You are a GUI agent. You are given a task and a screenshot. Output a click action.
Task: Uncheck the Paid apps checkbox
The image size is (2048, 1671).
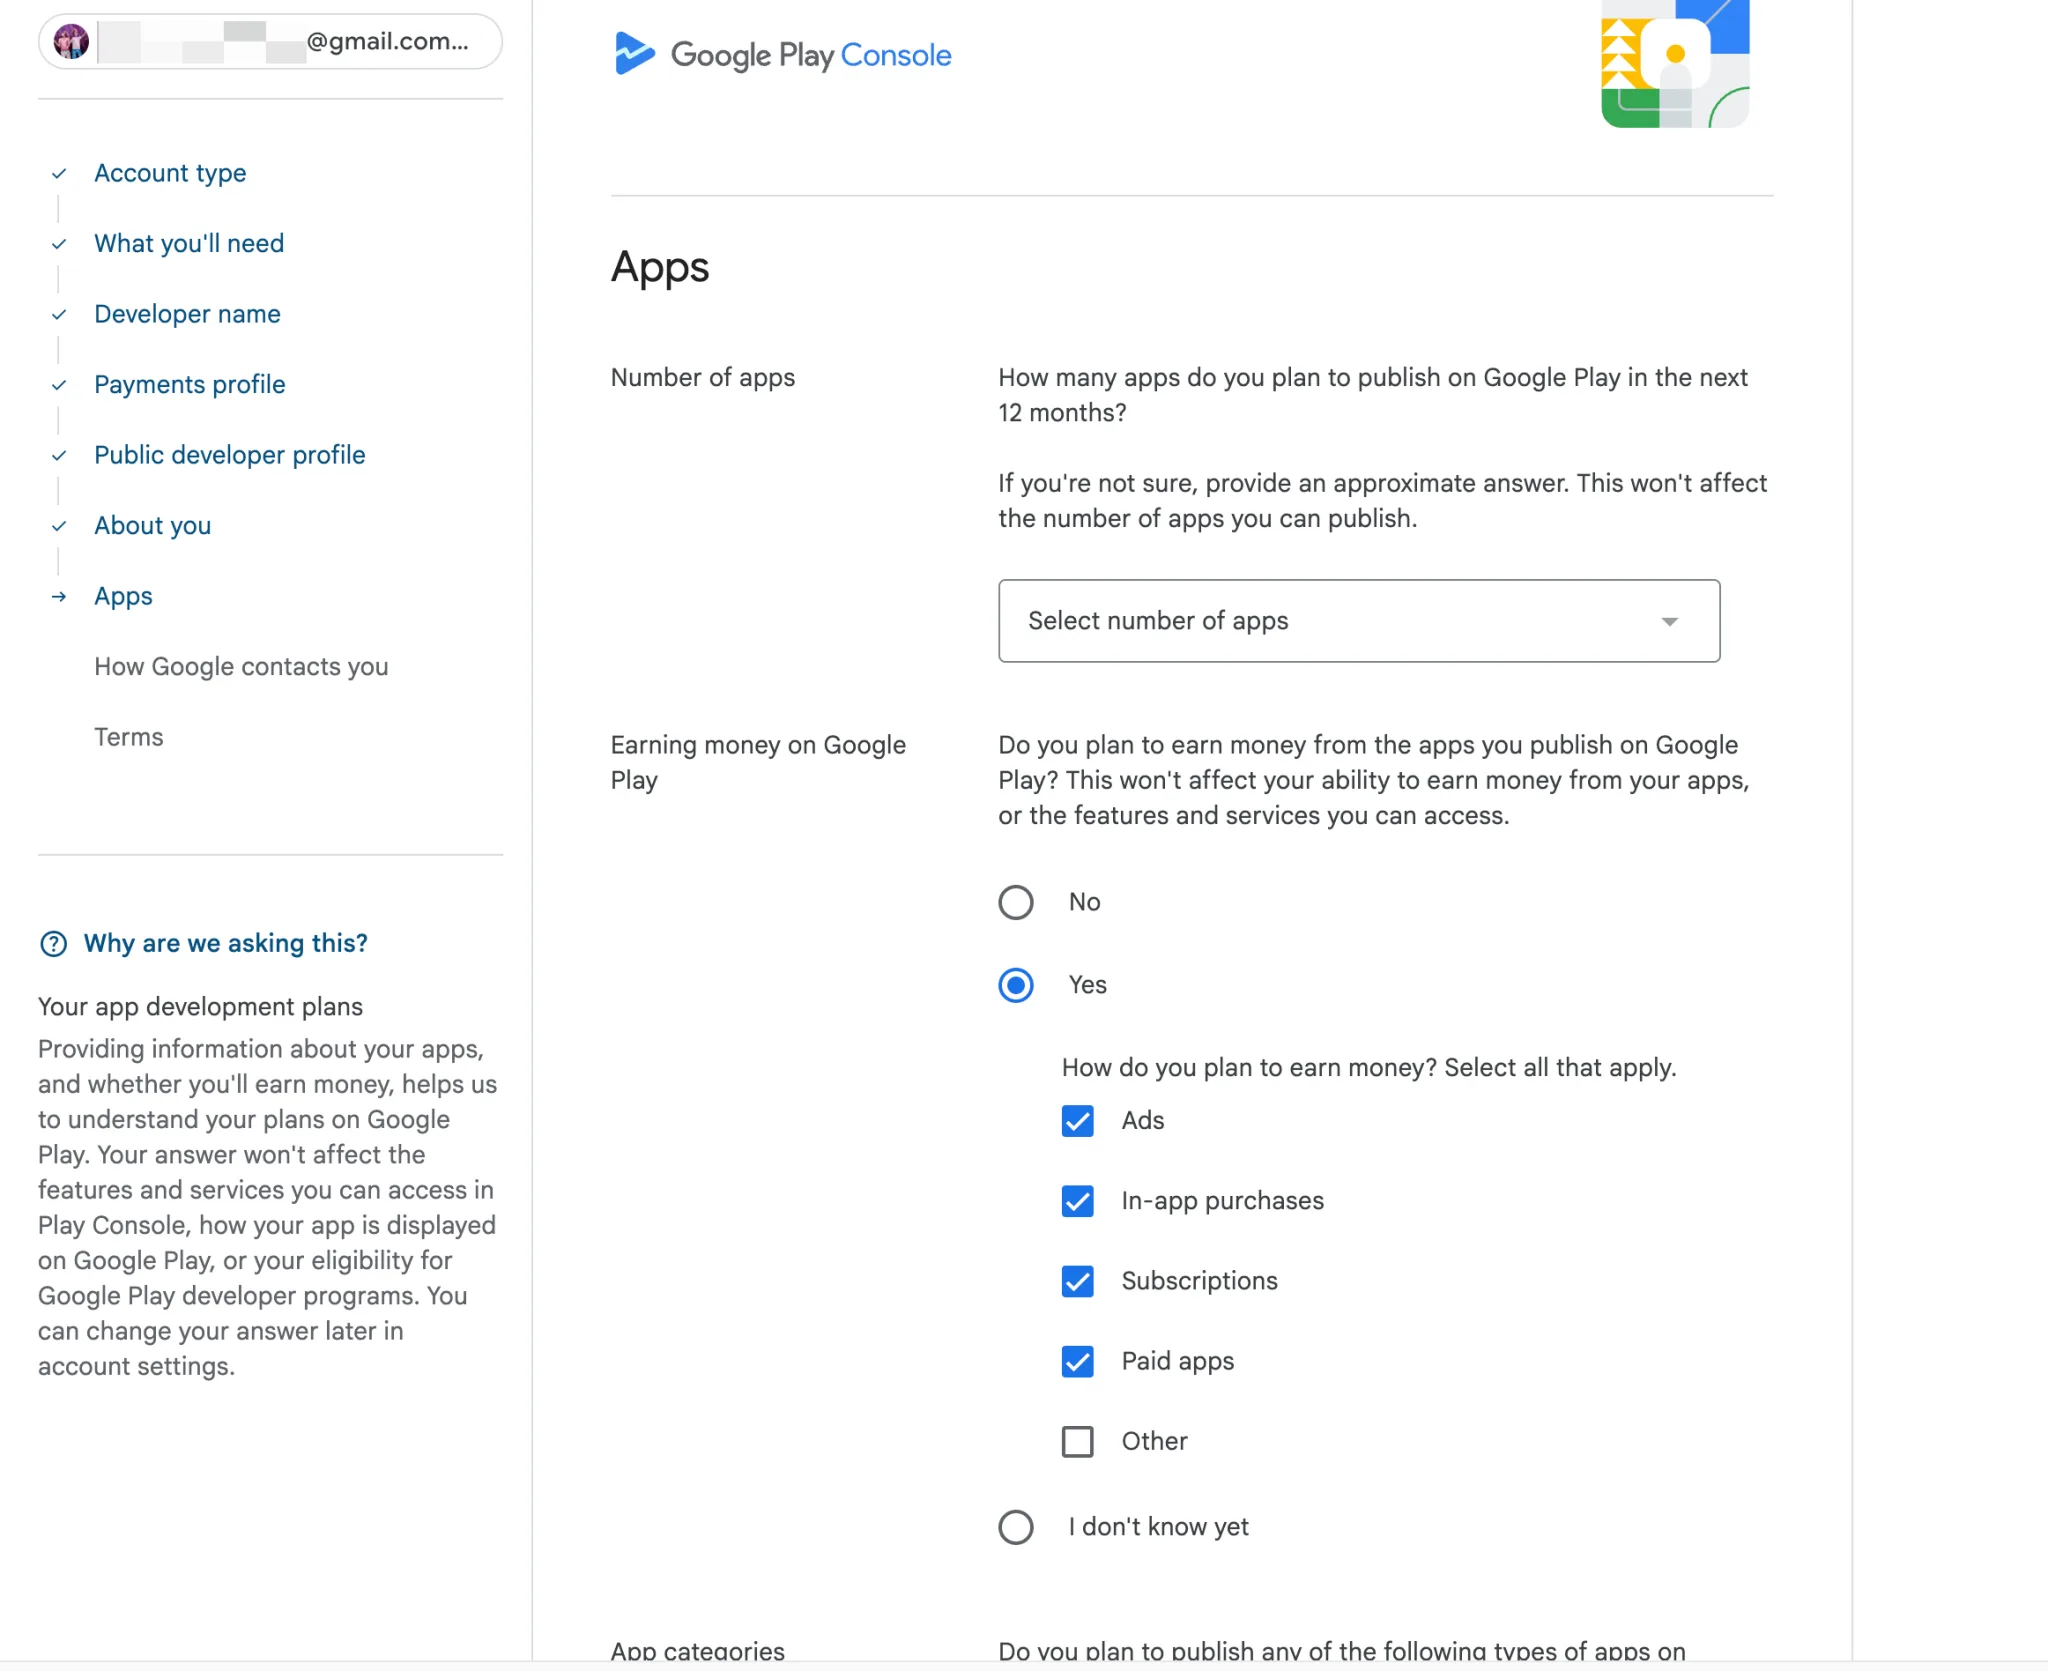[1076, 1361]
